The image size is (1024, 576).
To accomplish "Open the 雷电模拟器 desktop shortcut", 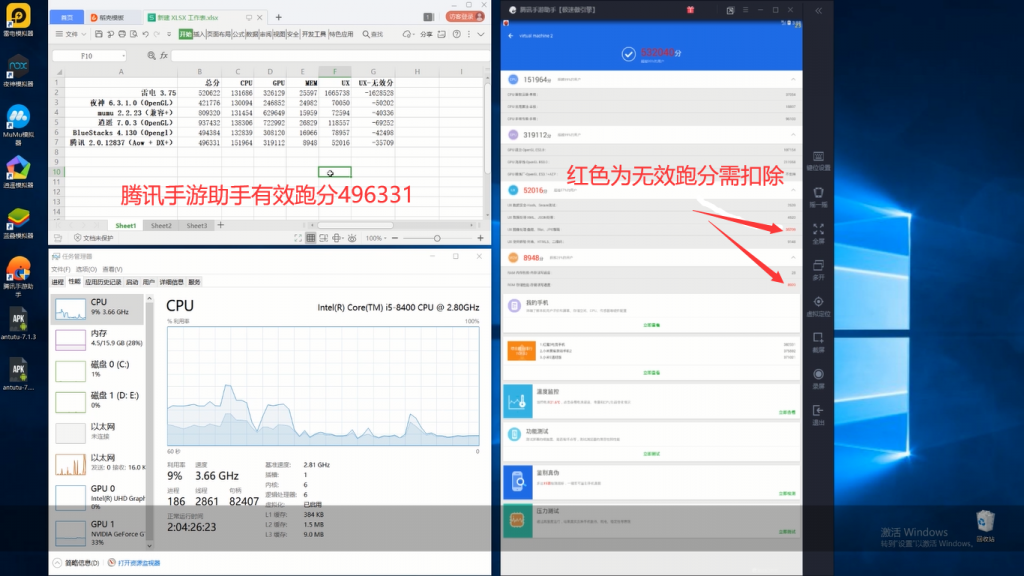I will tap(18, 20).
